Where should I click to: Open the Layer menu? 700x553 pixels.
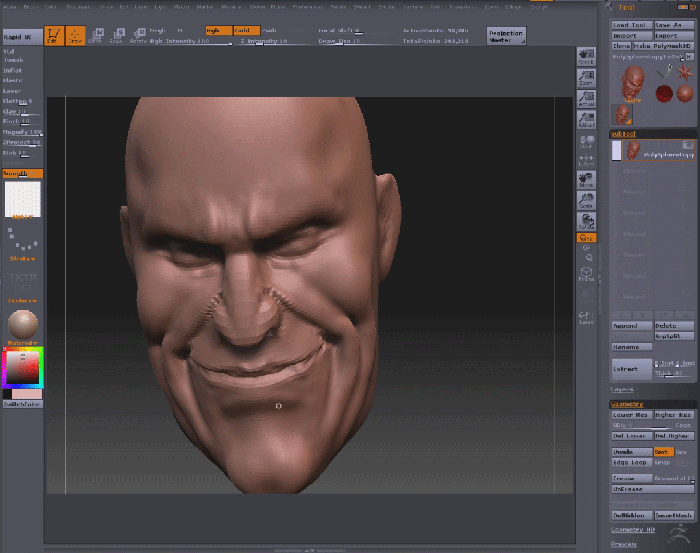pyautogui.click(x=141, y=5)
